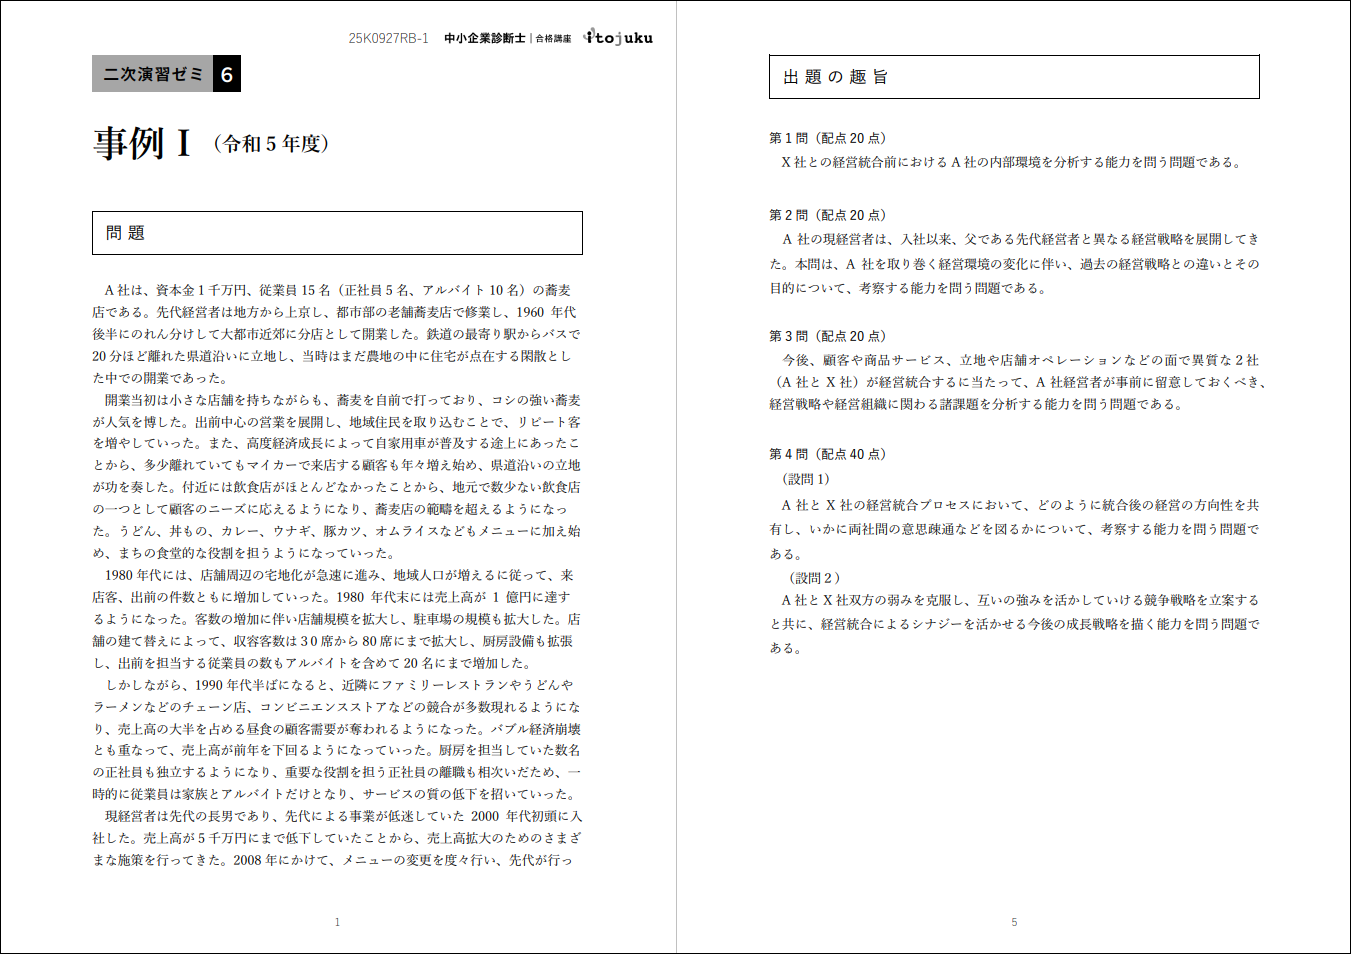
Task: Click the black number 6 badge
Action: pos(227,74)
